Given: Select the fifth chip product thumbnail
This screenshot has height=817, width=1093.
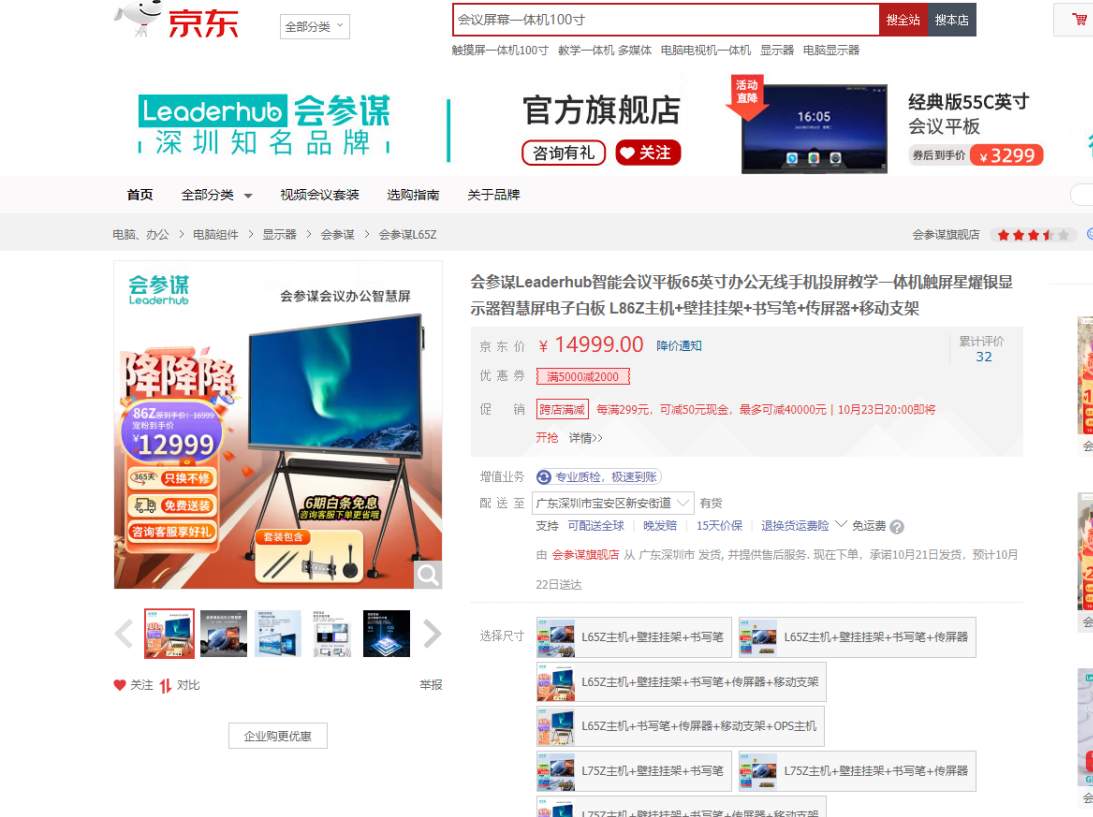Looking at the screenshot, I should click(386, 634).
